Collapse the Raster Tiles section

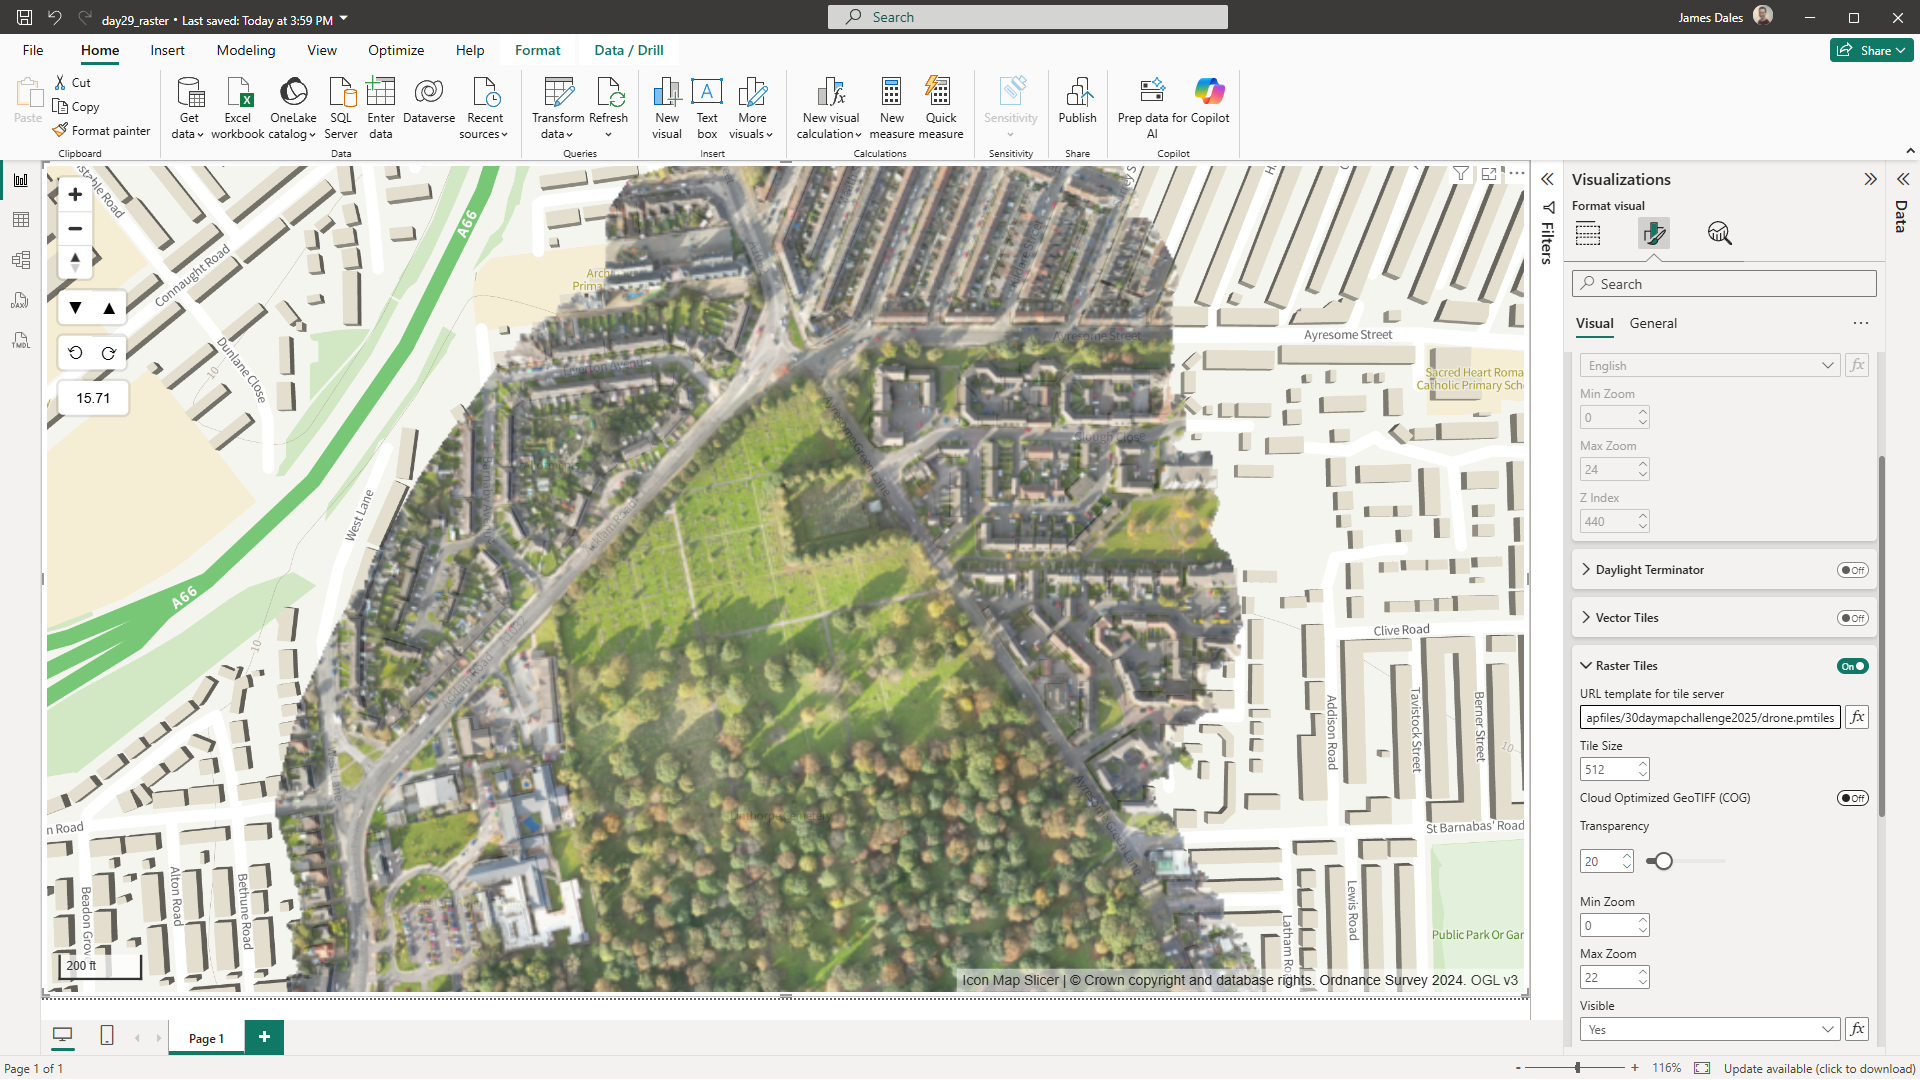click(x=1586, y=666)
